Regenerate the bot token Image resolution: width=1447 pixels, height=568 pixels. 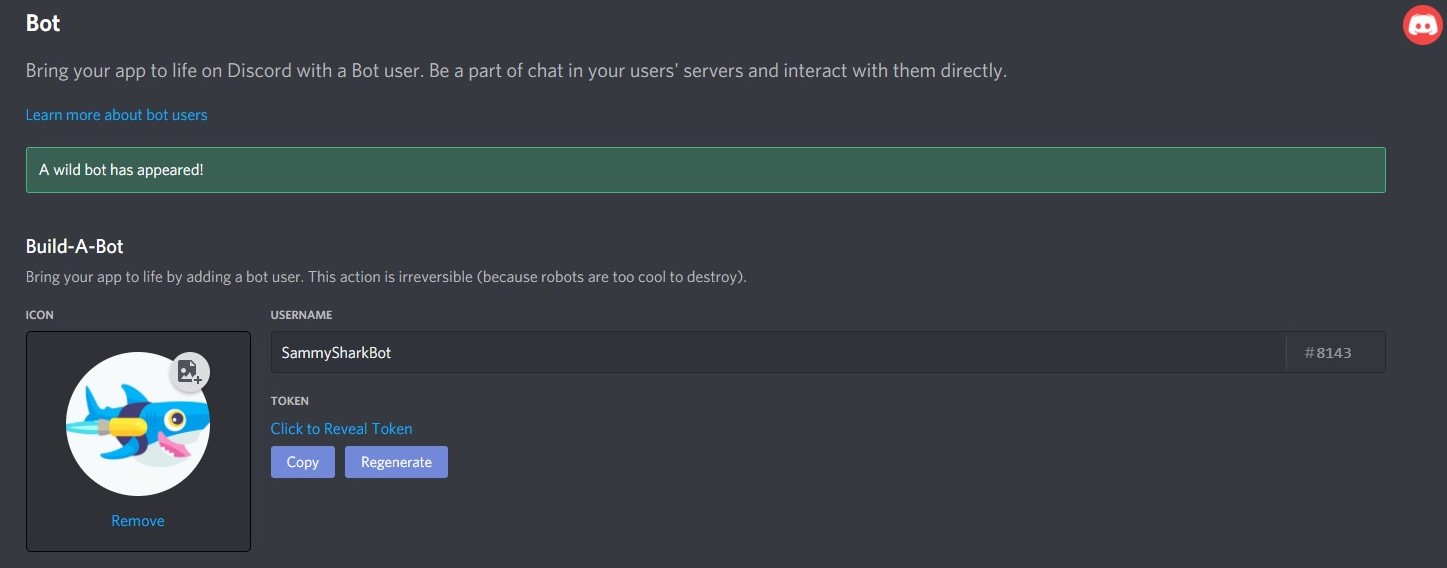(396, 462)
